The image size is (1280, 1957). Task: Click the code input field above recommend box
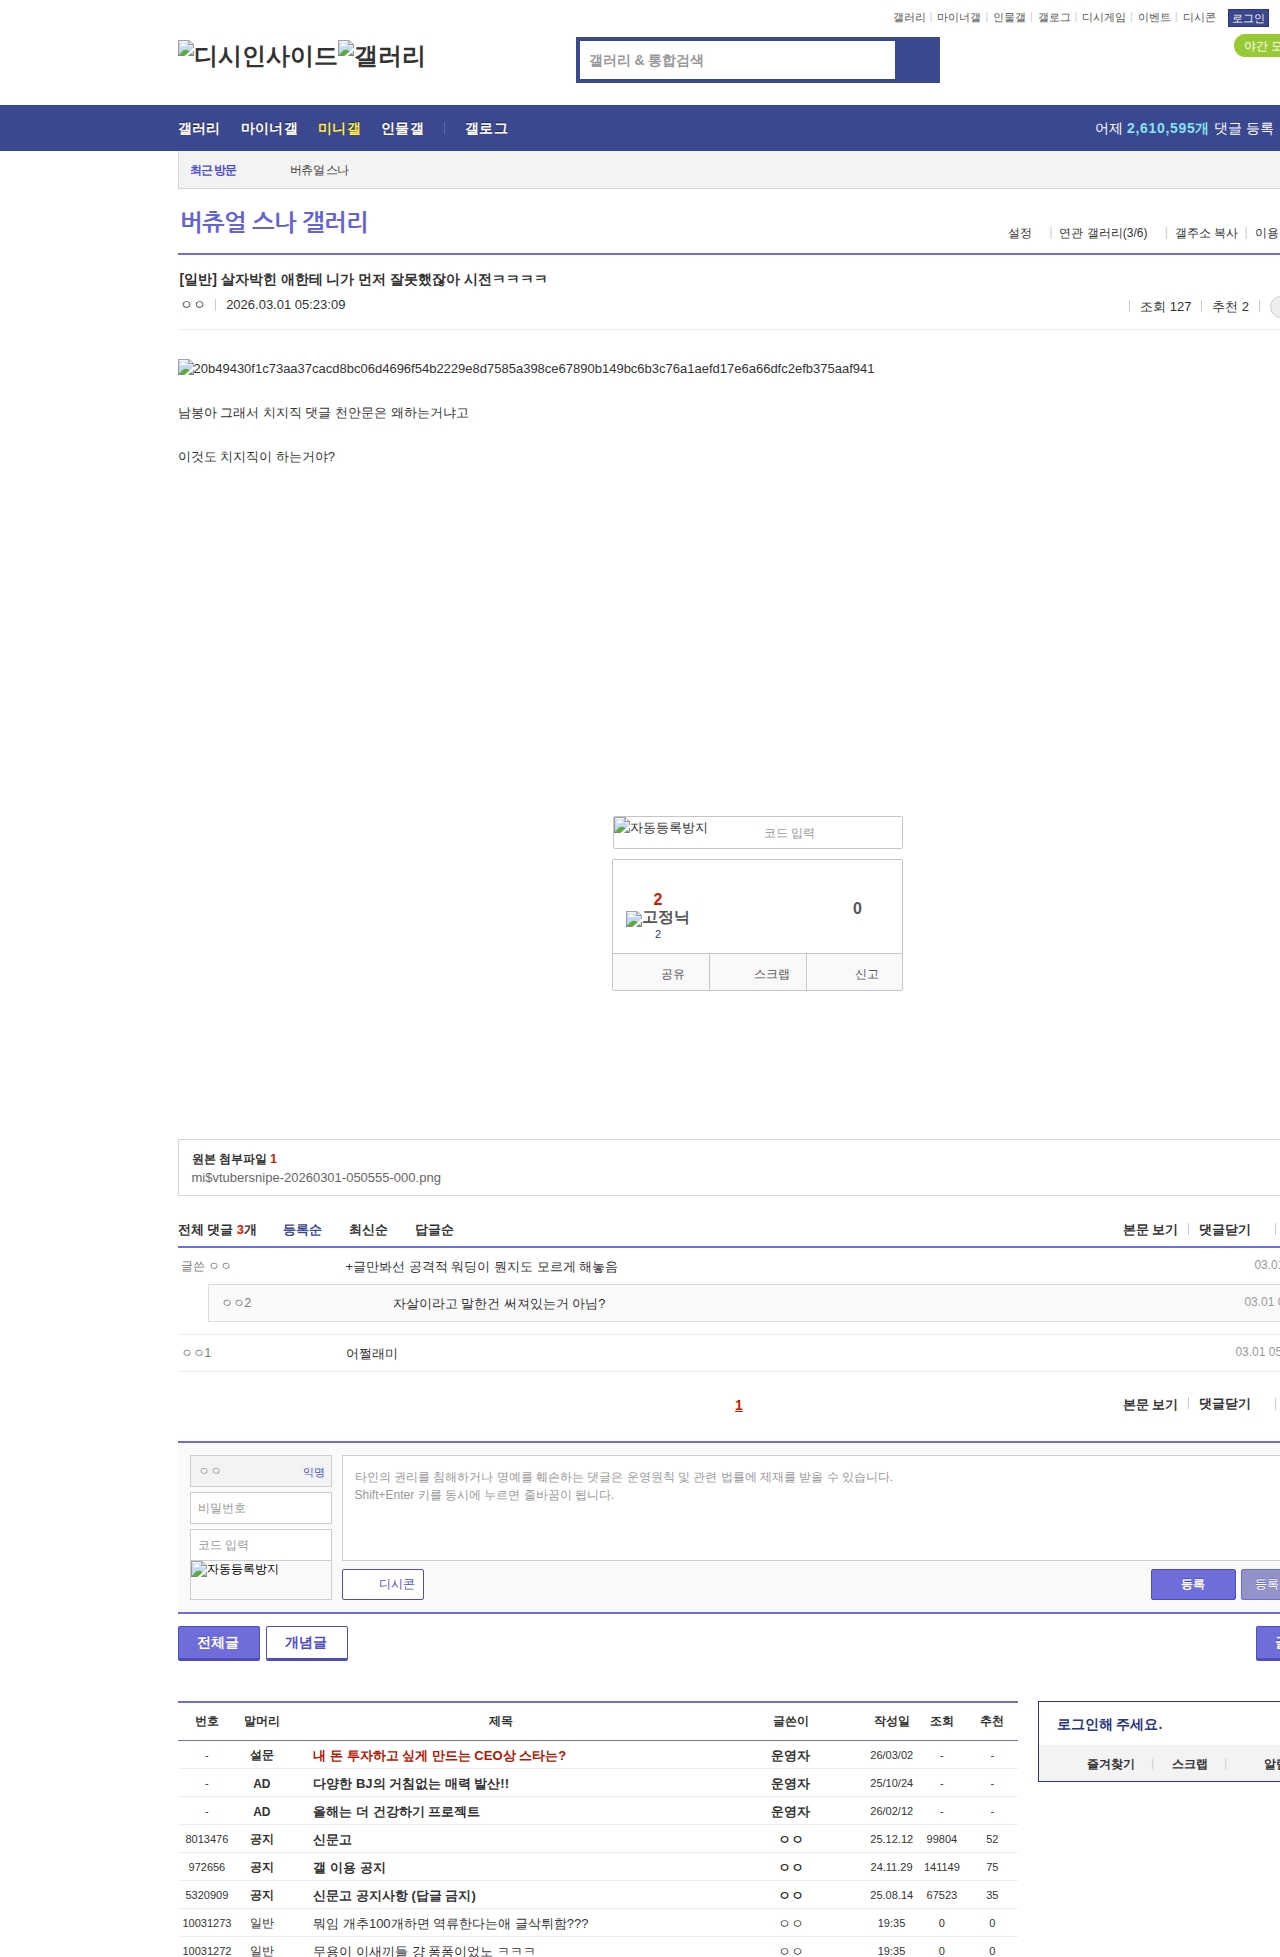(x=828, y=833)
